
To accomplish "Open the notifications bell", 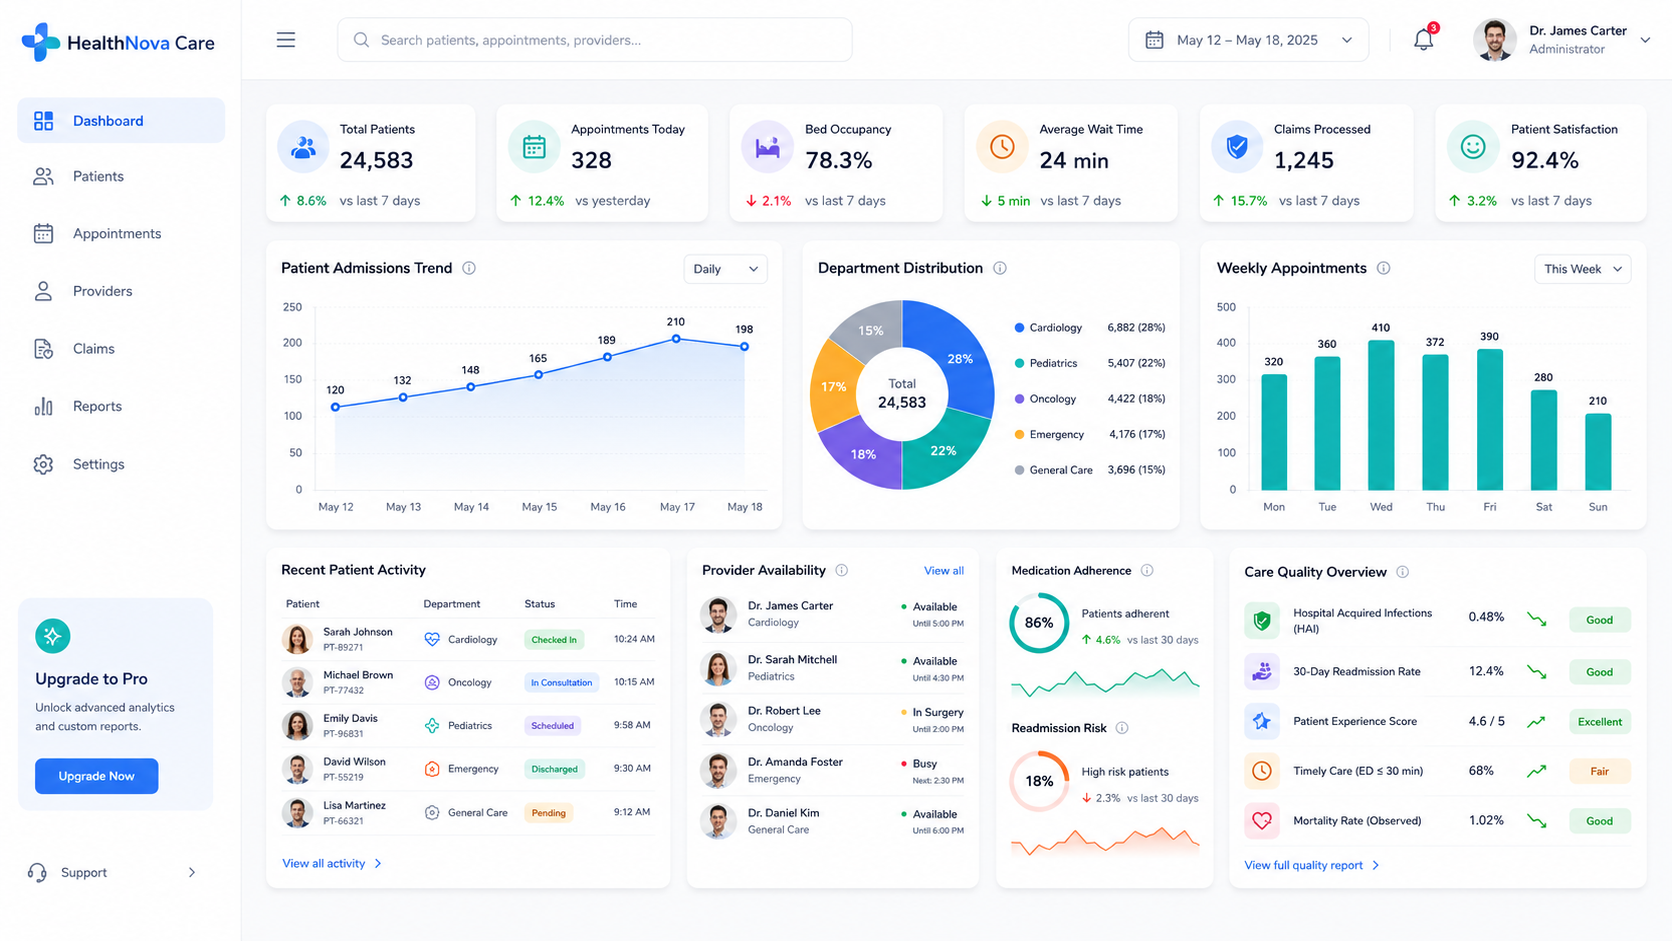I will (1423, 40).
